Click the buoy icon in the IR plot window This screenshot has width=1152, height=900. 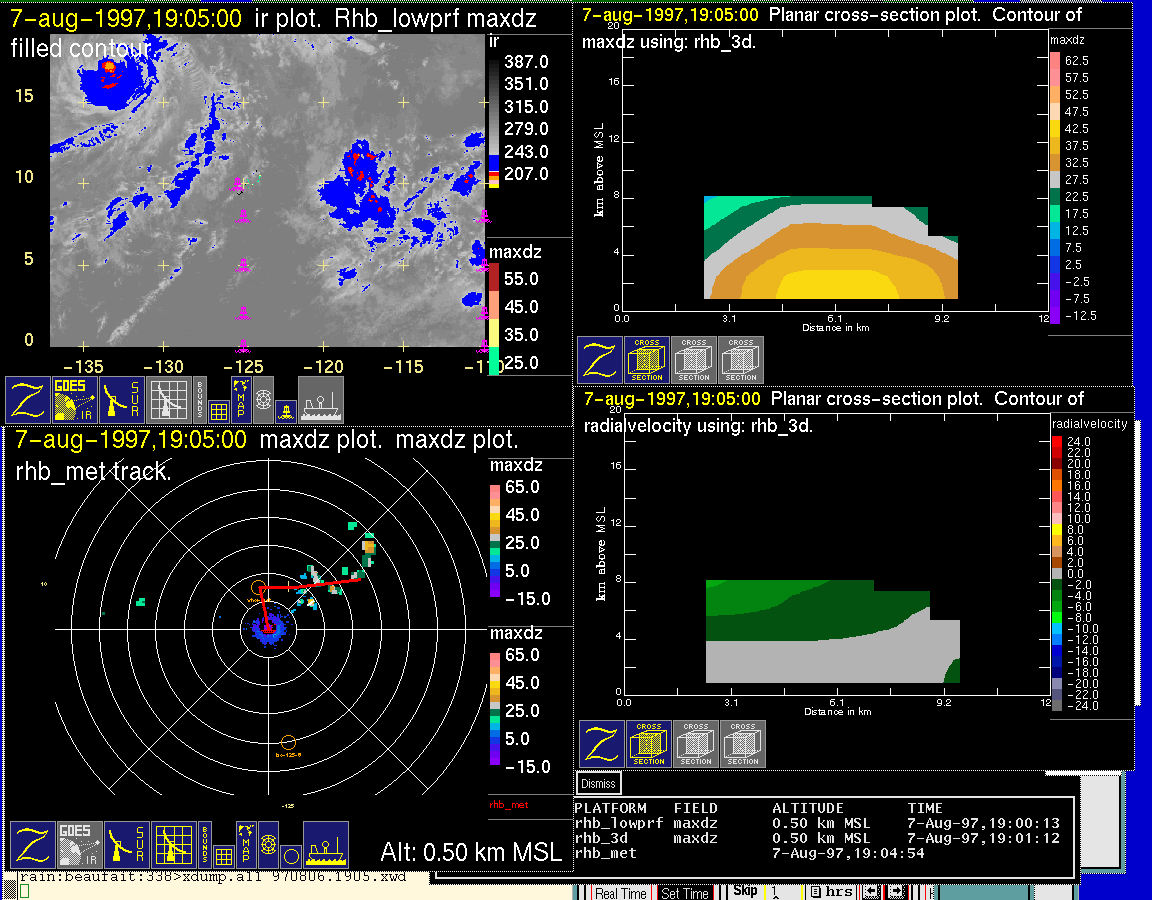(284, 409)
